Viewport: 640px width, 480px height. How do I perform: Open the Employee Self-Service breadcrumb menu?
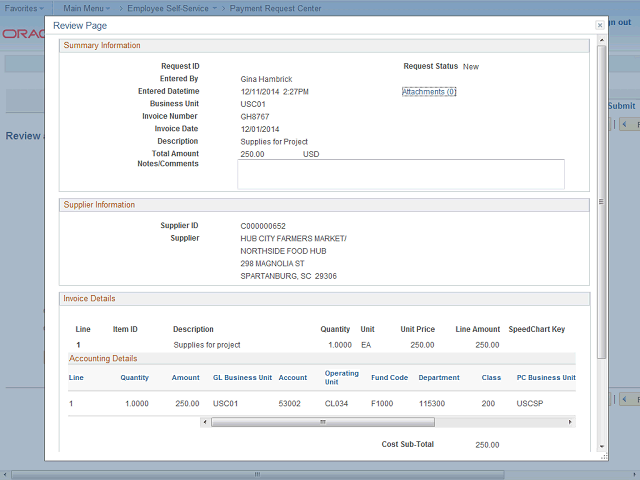170,7
